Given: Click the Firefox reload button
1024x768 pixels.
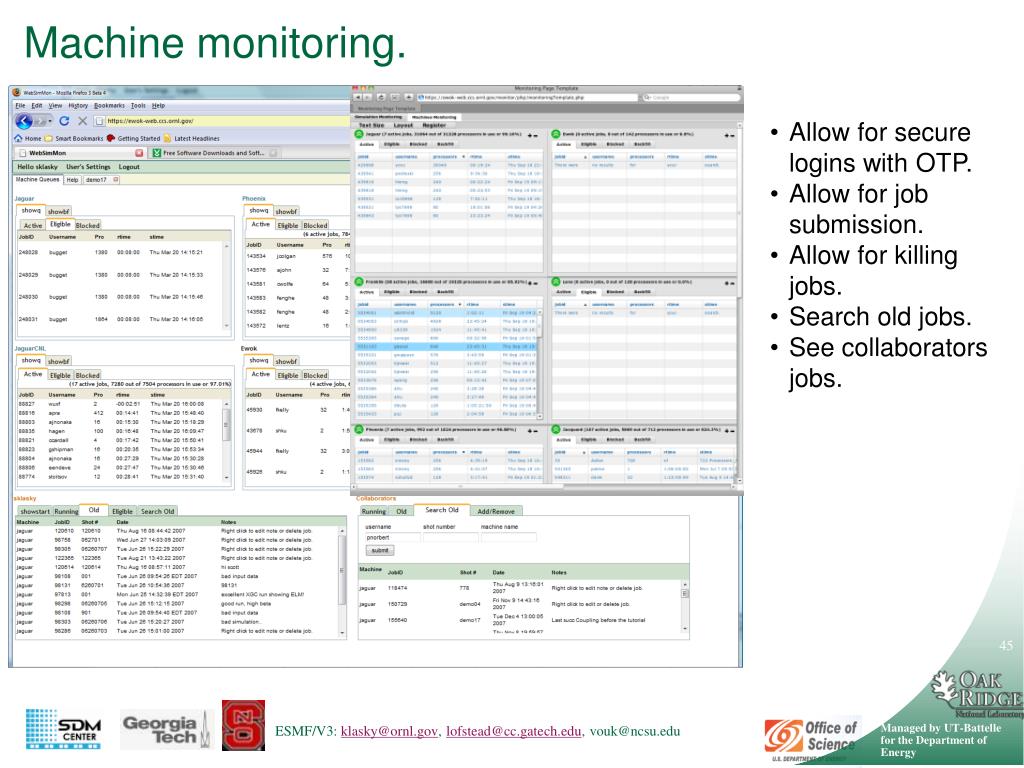Looking at the screenshot, I should 64,121.
